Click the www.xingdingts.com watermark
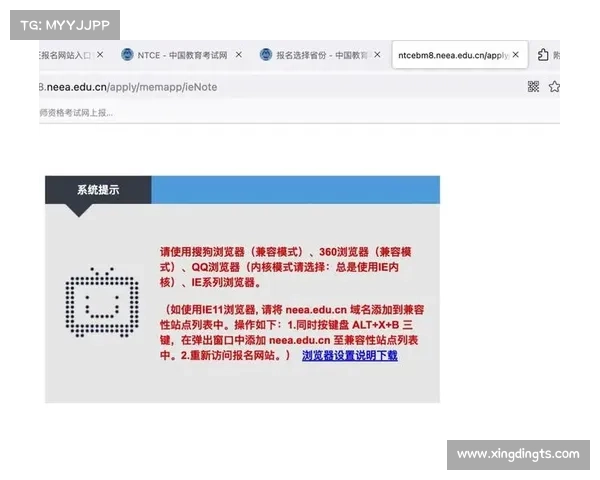 pos(517,454)
